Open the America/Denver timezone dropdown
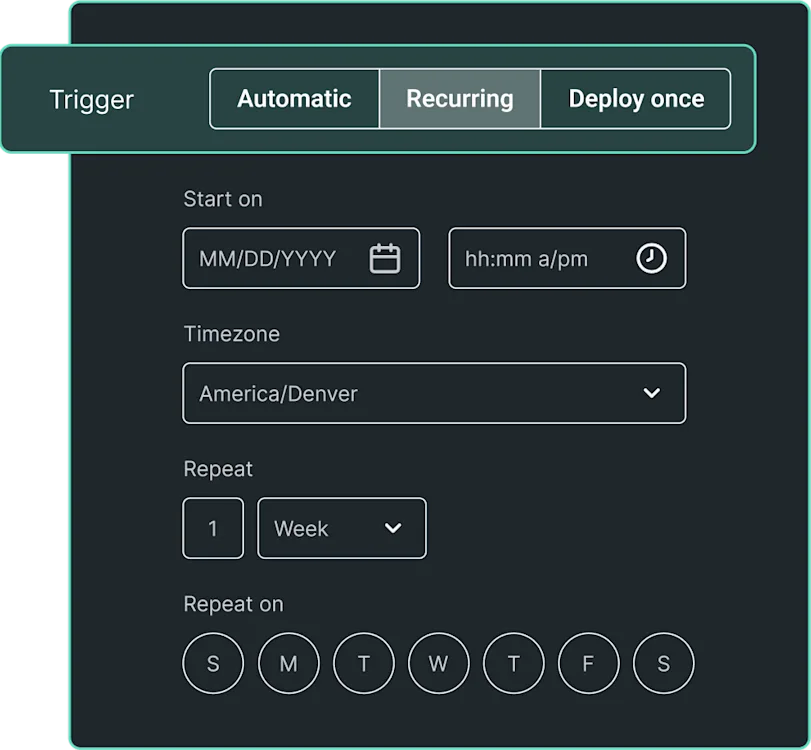Screen dimensions: 811x750 pos(434,393)
